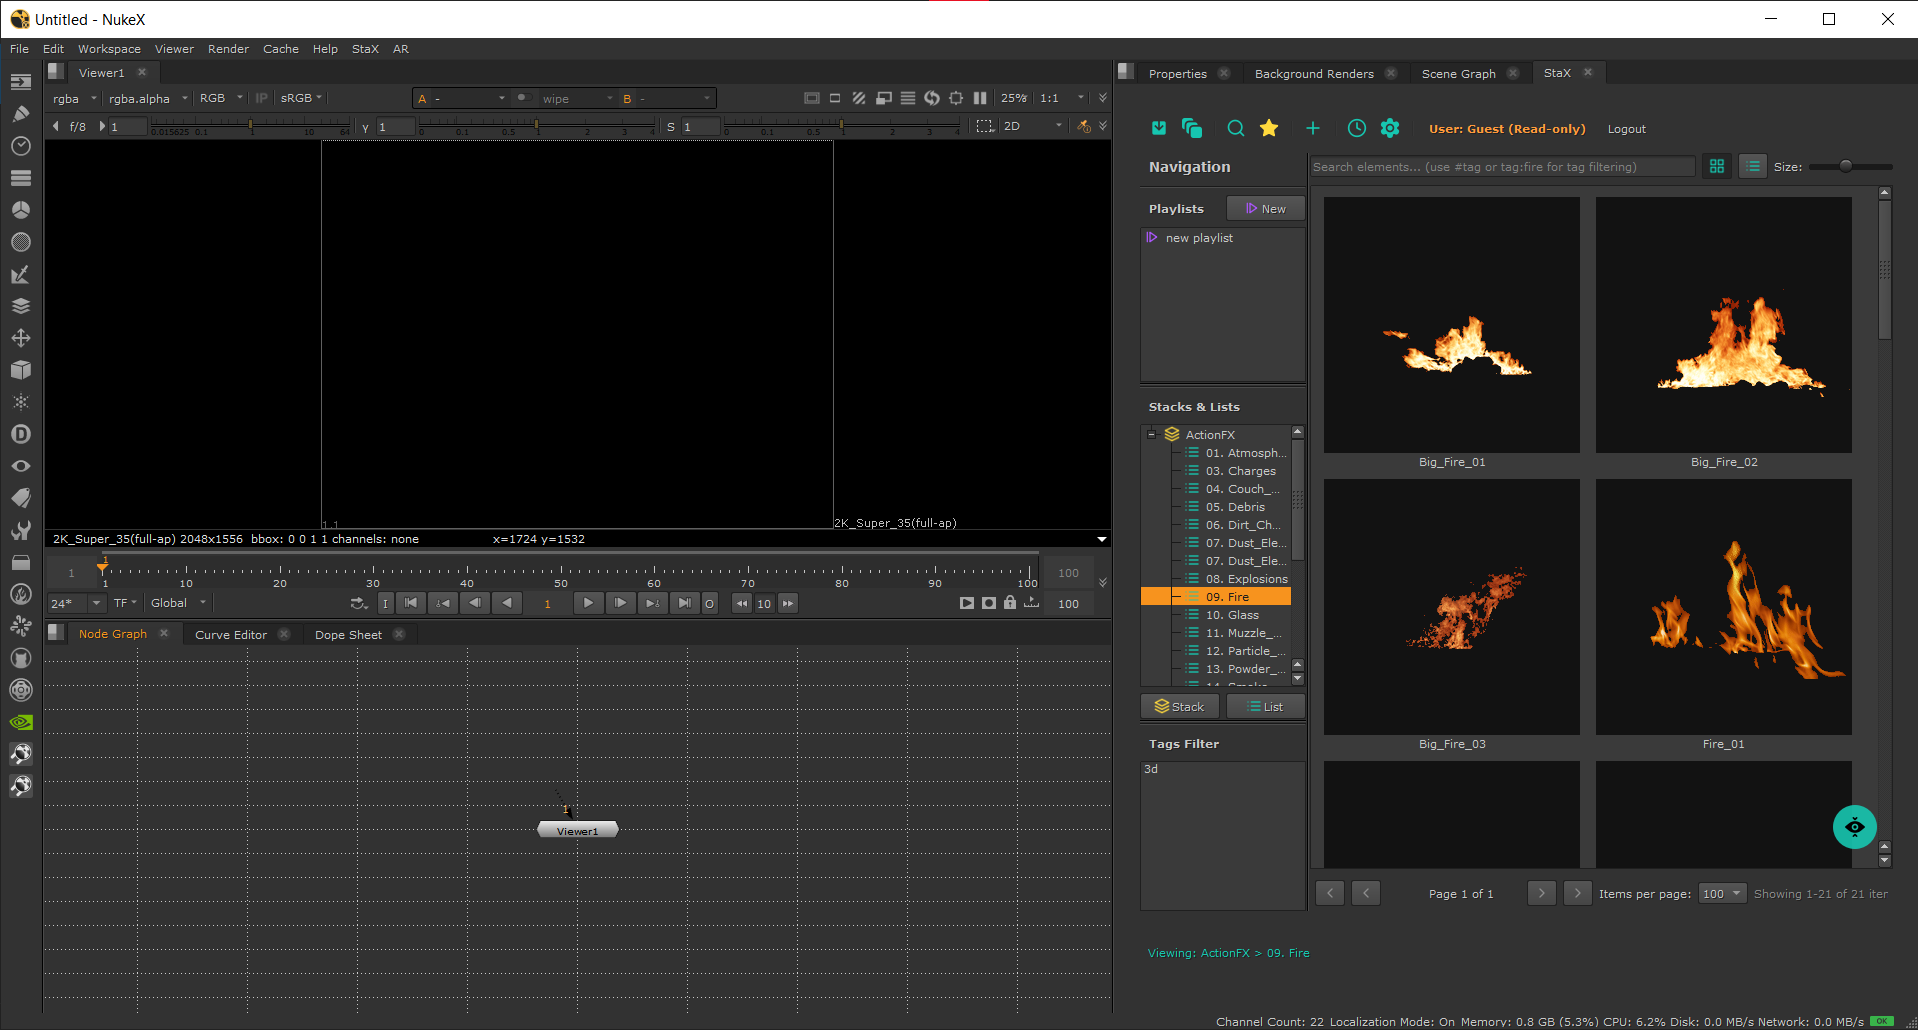Click the Logout link
Image resolution: width=1918 pixels, height=1030 pixels.
click(x=1626, y=129)
